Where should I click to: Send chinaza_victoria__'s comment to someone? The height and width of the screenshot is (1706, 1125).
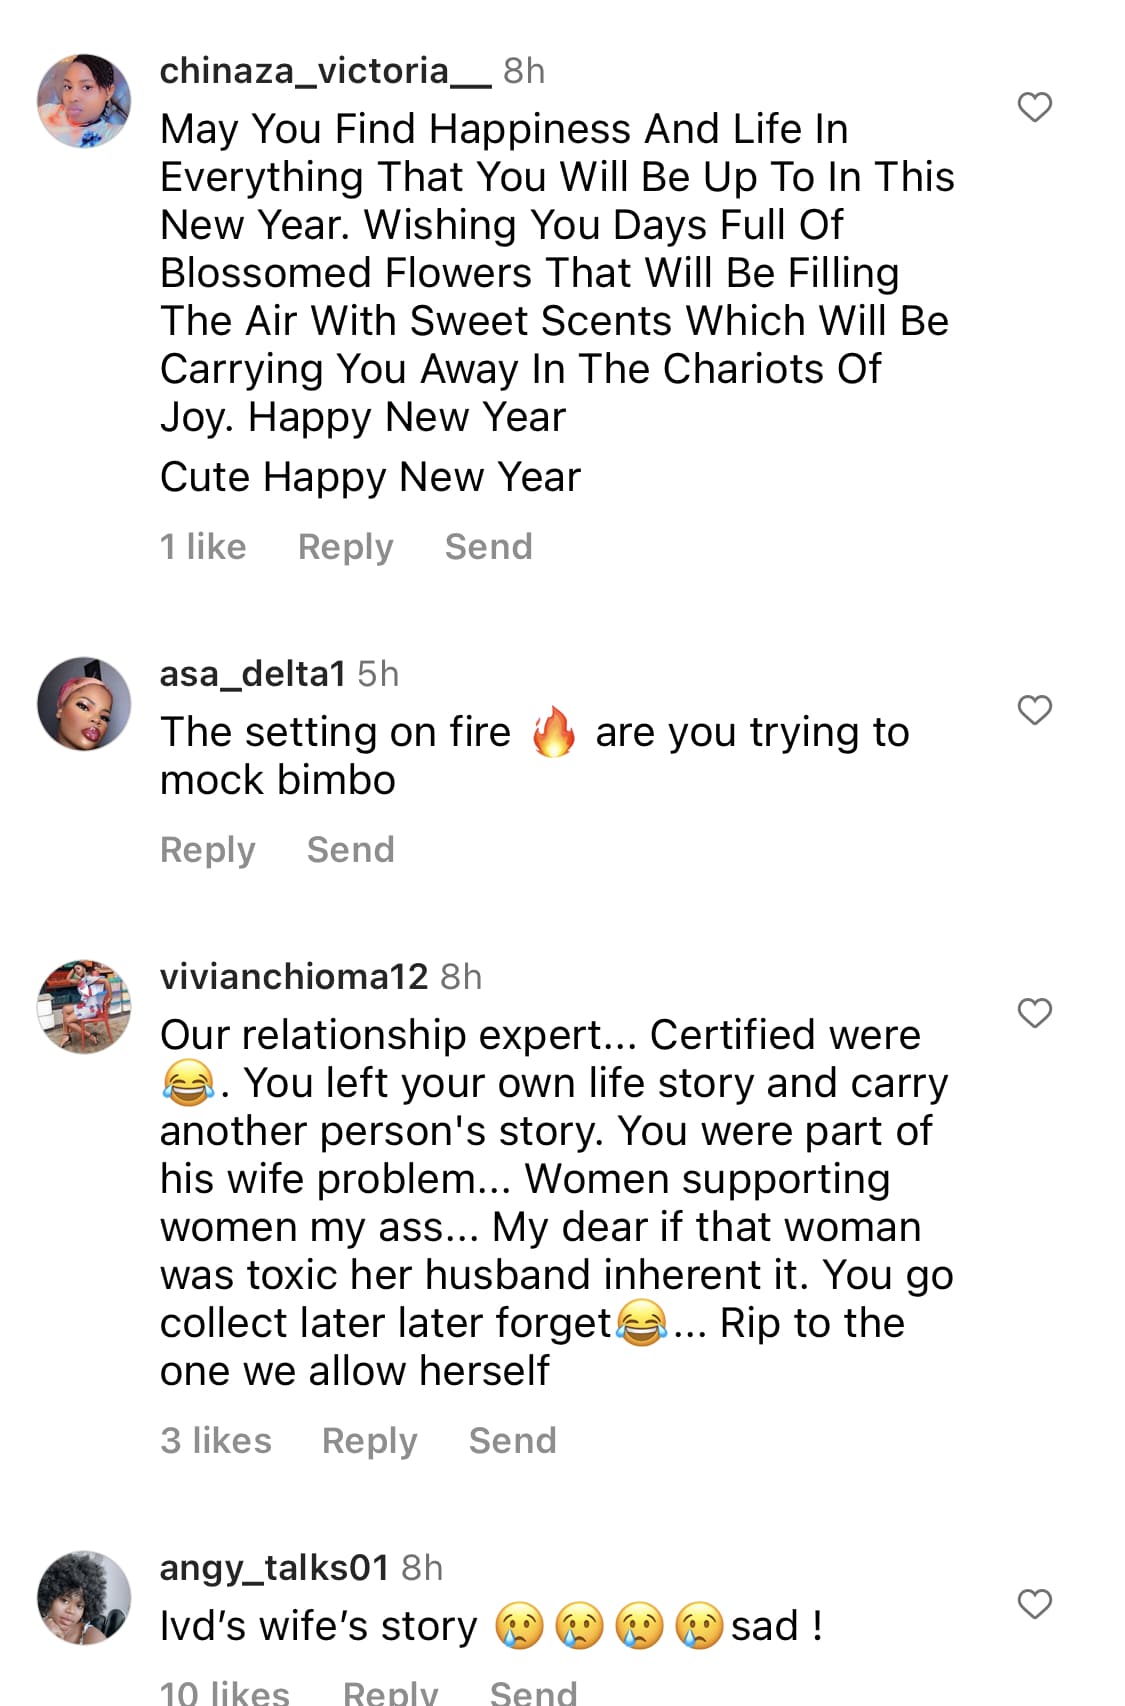pyautogui.click(x=488, y=547)
